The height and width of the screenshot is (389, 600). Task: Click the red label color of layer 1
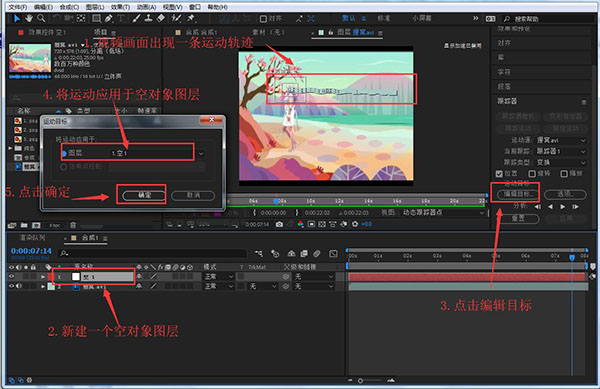51,276
